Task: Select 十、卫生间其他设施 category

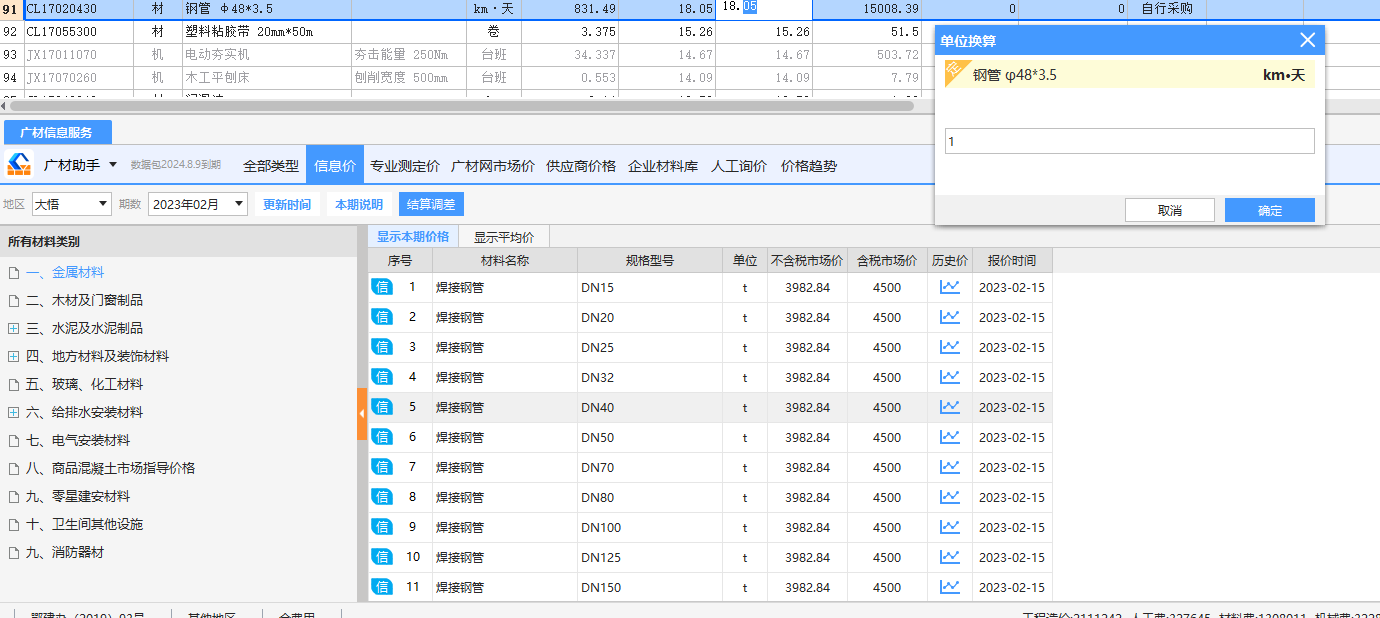Action: [84, 524]
